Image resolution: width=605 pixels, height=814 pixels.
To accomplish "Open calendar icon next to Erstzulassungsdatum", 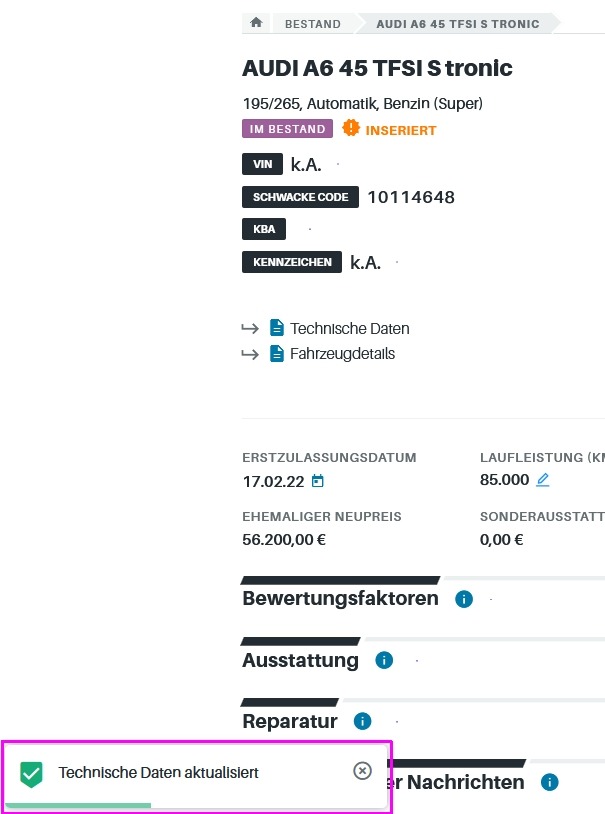I will 317,481.
